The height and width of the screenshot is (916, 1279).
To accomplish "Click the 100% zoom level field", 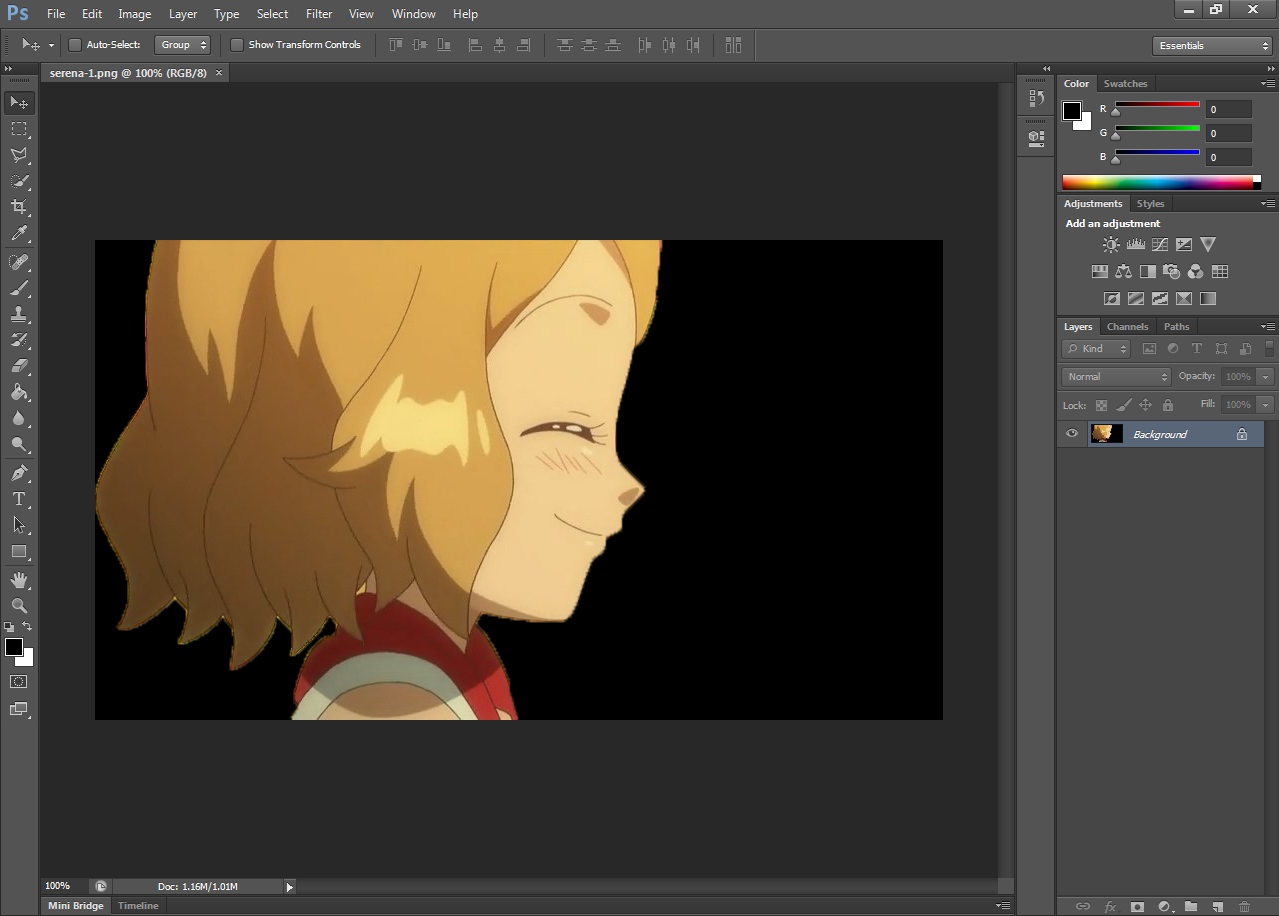I will [x=64, y=886].
